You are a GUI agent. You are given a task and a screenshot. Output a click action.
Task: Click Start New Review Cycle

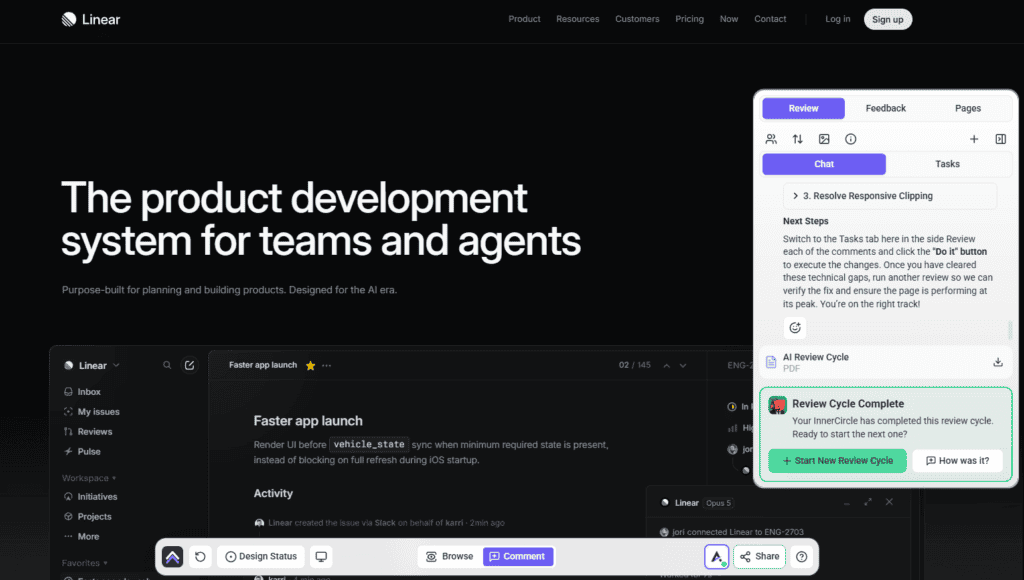[x=837, y=460]
